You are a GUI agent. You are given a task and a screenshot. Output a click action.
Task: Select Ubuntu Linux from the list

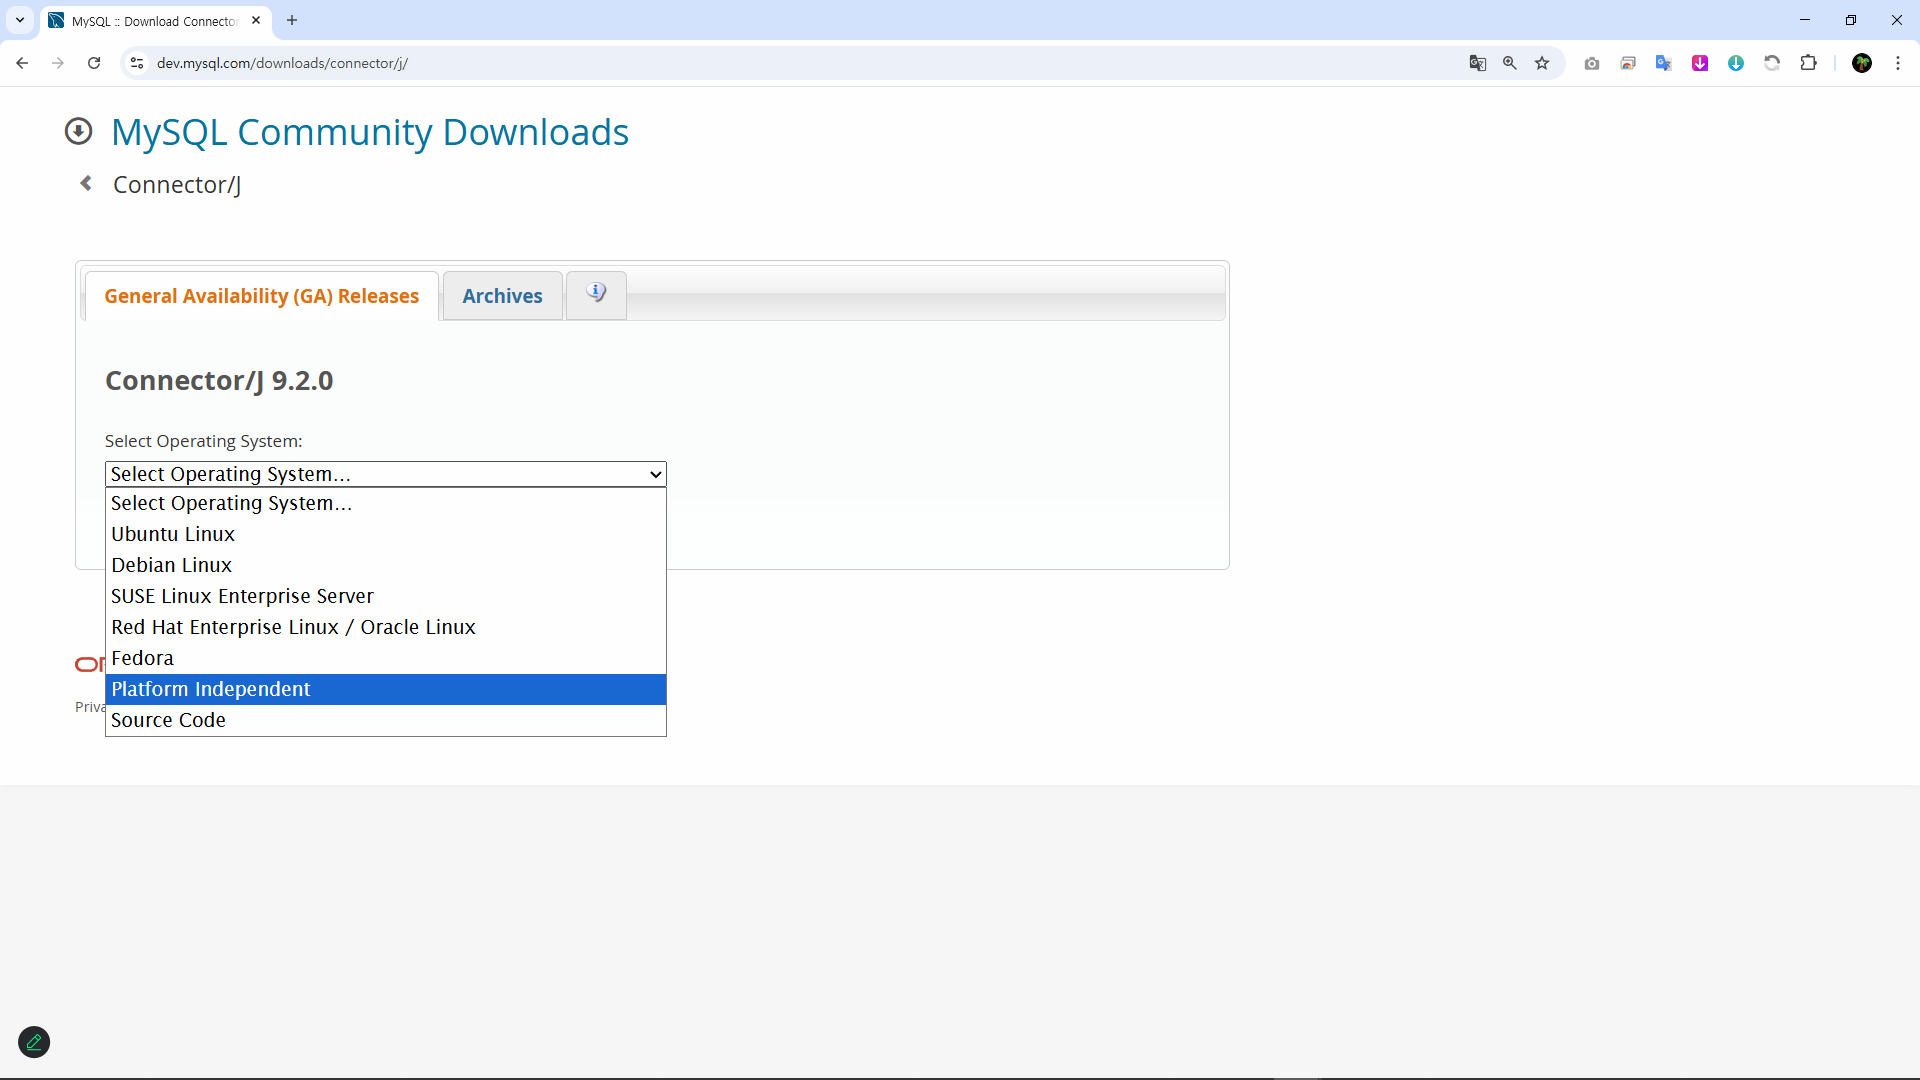click(385, 534)
